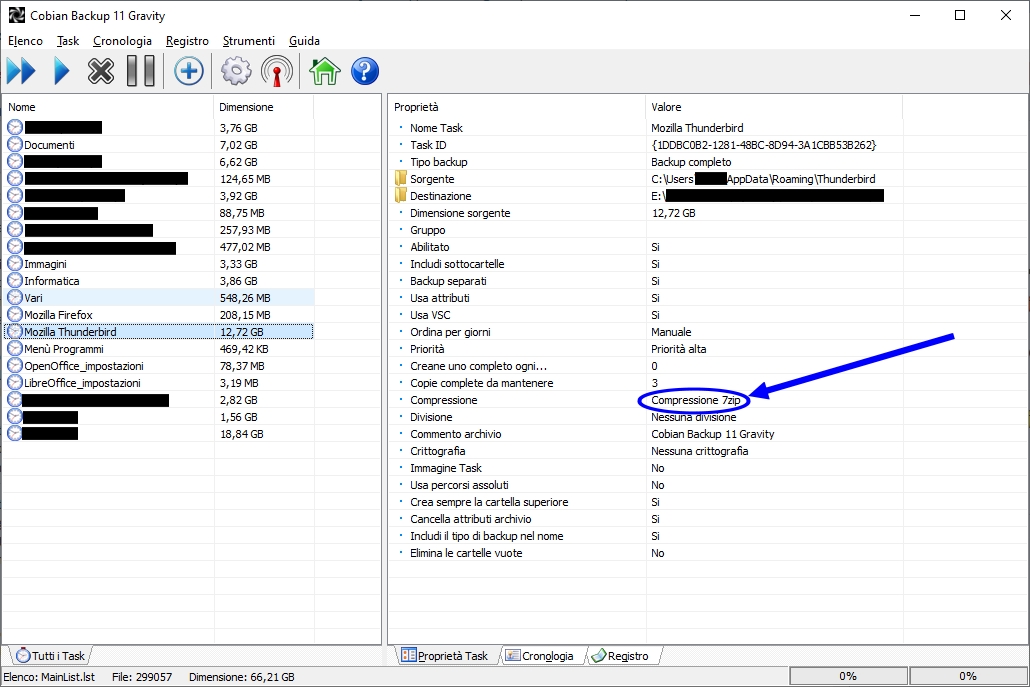Click the second 0% progress bar
The image size is (1030, 687).
click(x=968, y=676)
